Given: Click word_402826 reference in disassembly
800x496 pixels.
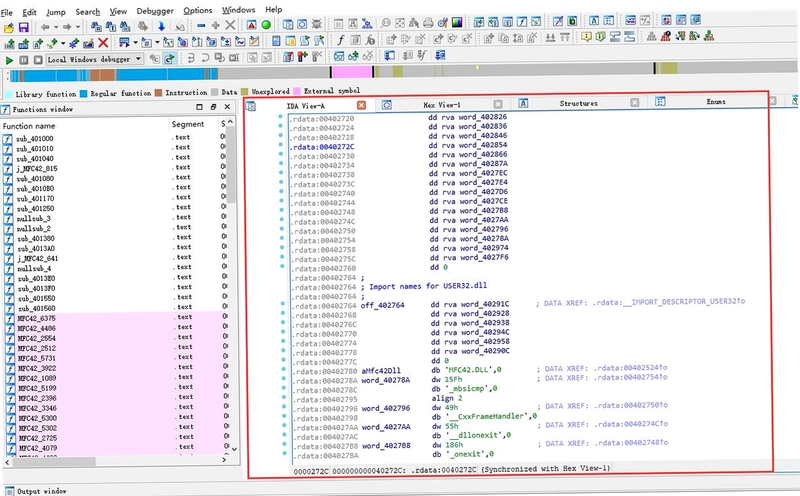Looking at the screenshot, I should click(x=483, y=116).
